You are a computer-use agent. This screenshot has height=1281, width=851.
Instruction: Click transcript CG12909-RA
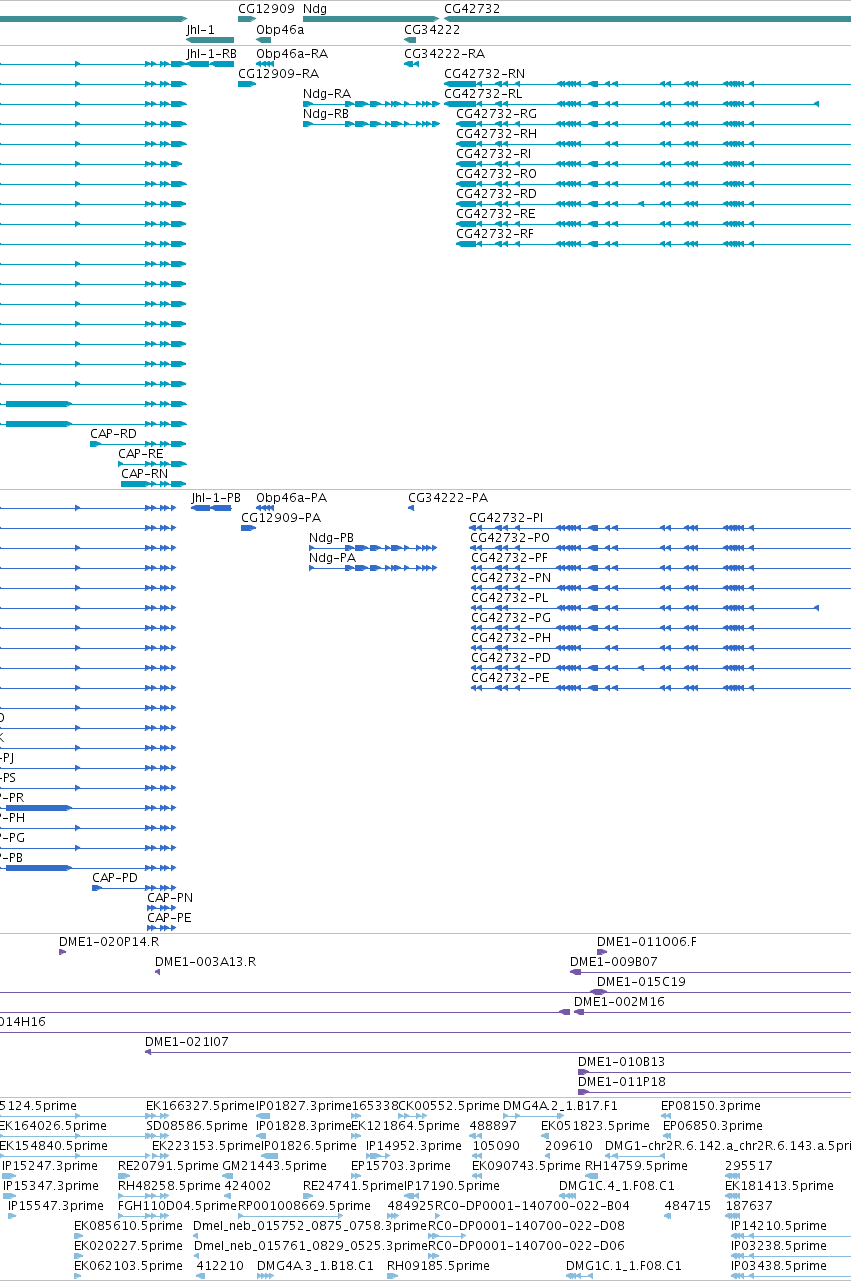pos(279,74)
